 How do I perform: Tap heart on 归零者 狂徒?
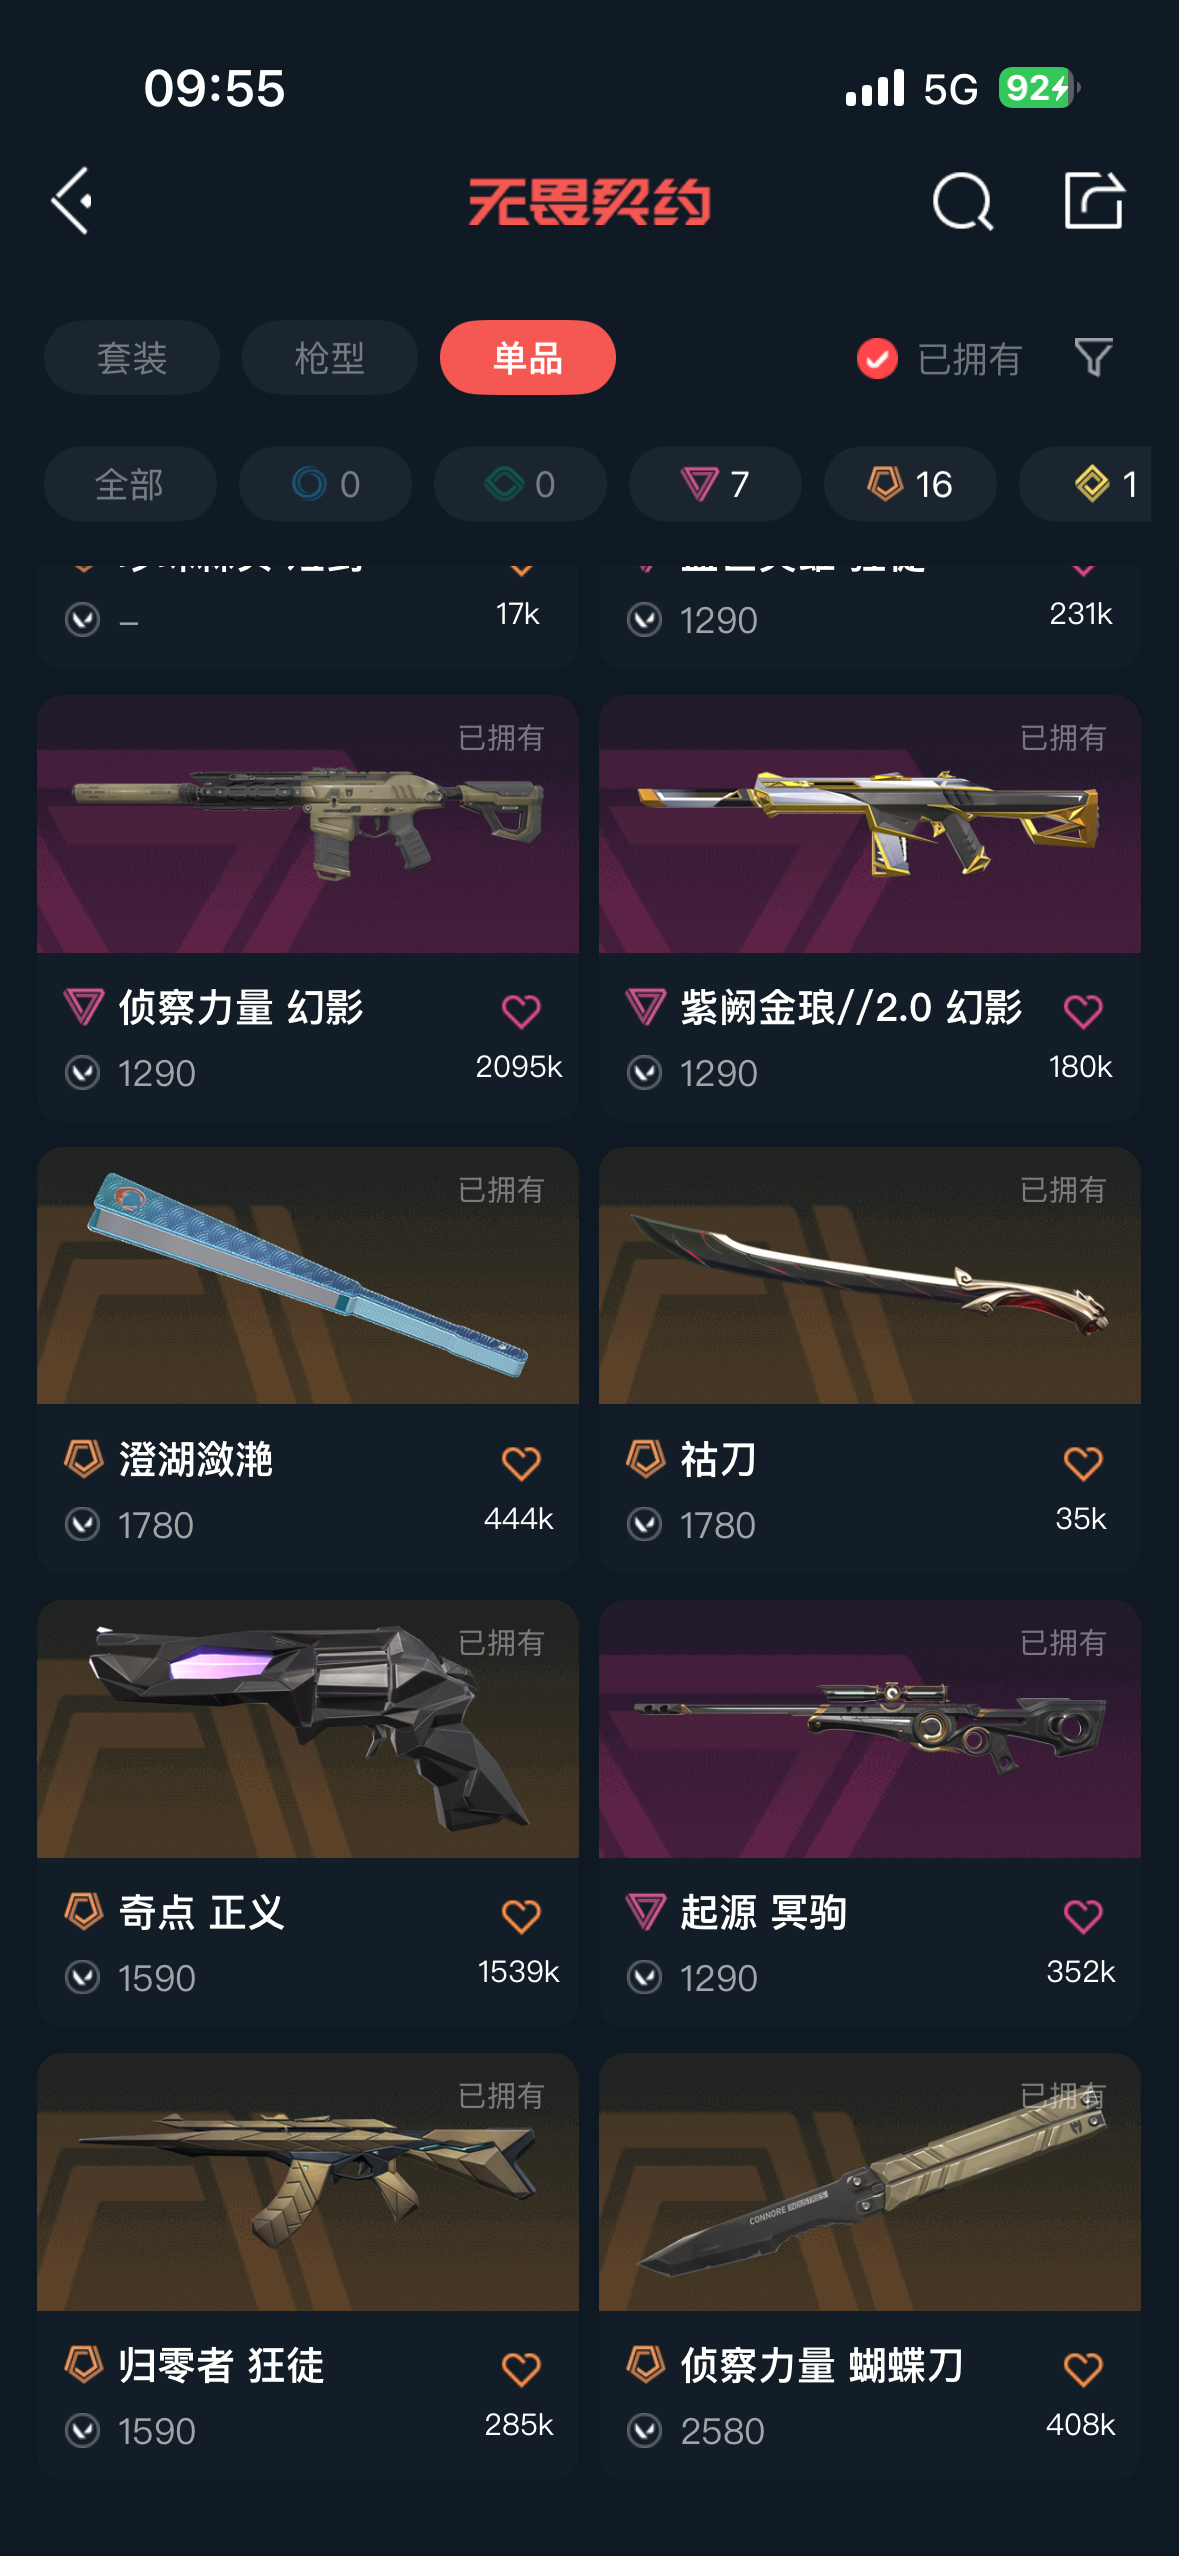(521, 2369)
